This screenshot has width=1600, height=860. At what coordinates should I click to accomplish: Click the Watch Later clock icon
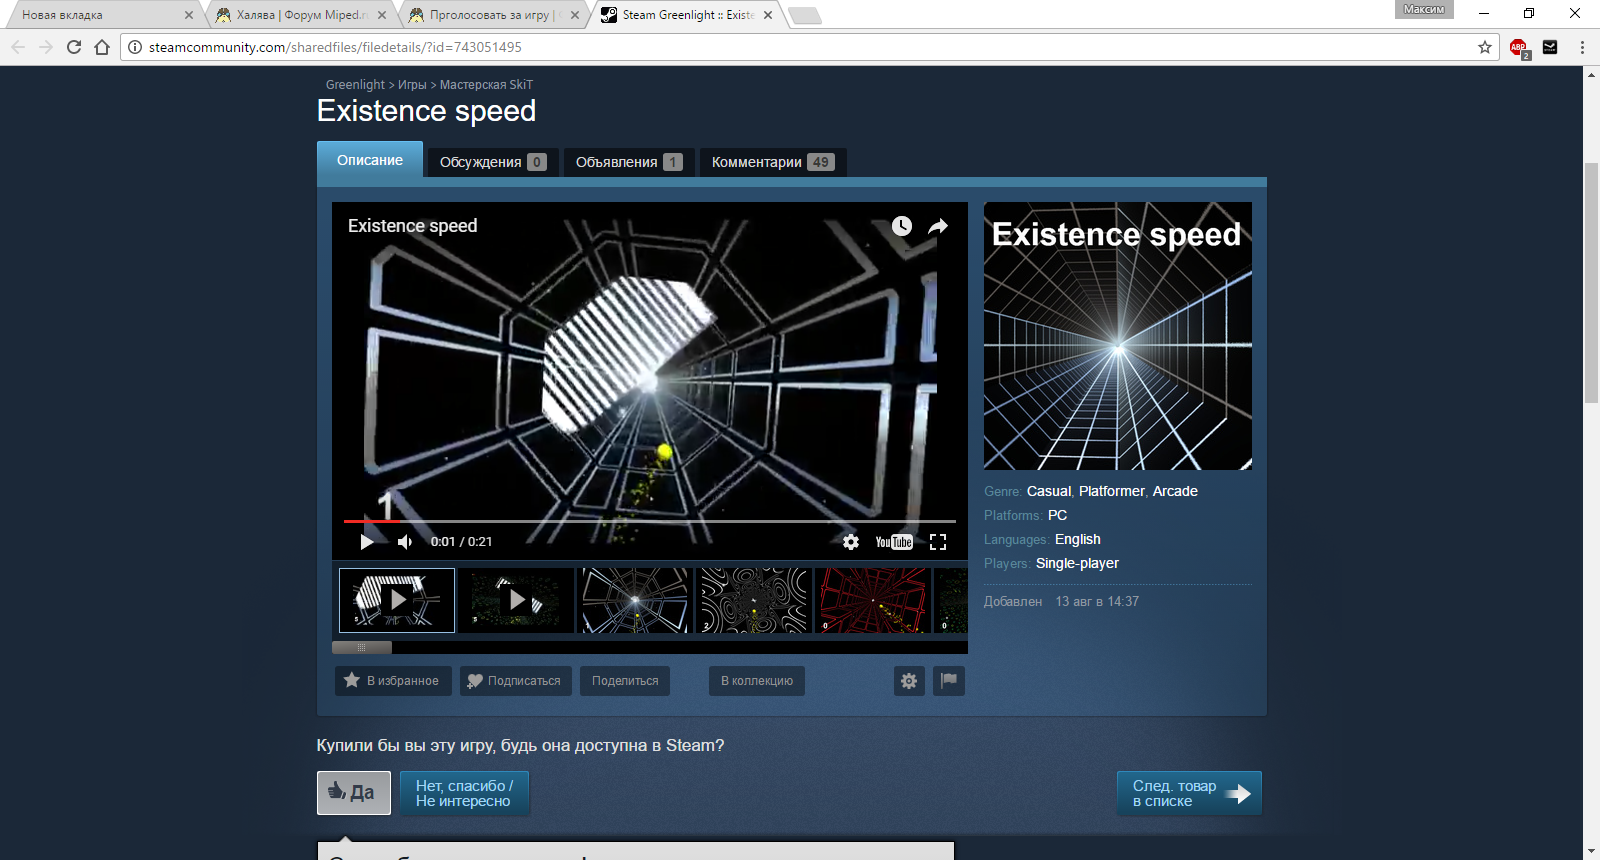[902, 226]
